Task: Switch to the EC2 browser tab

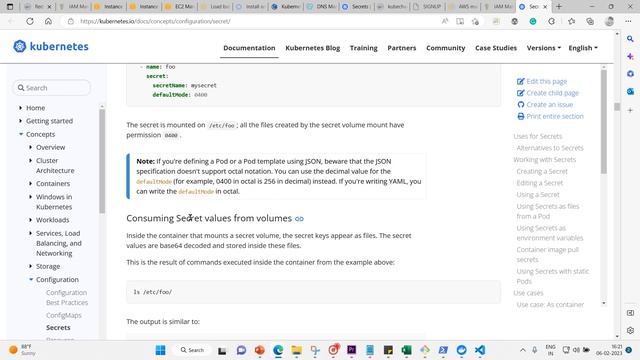Action: [180, 7]
